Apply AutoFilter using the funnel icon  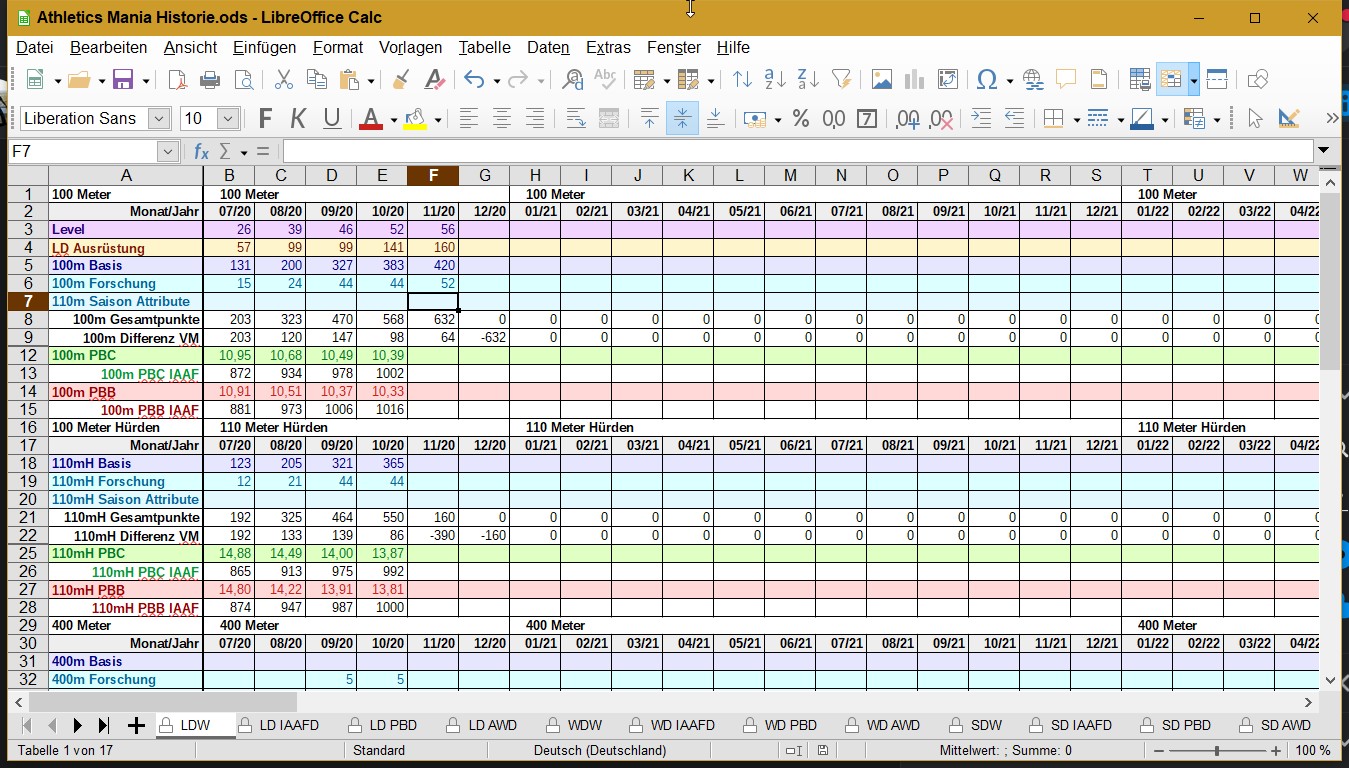[x=841, y=80]
